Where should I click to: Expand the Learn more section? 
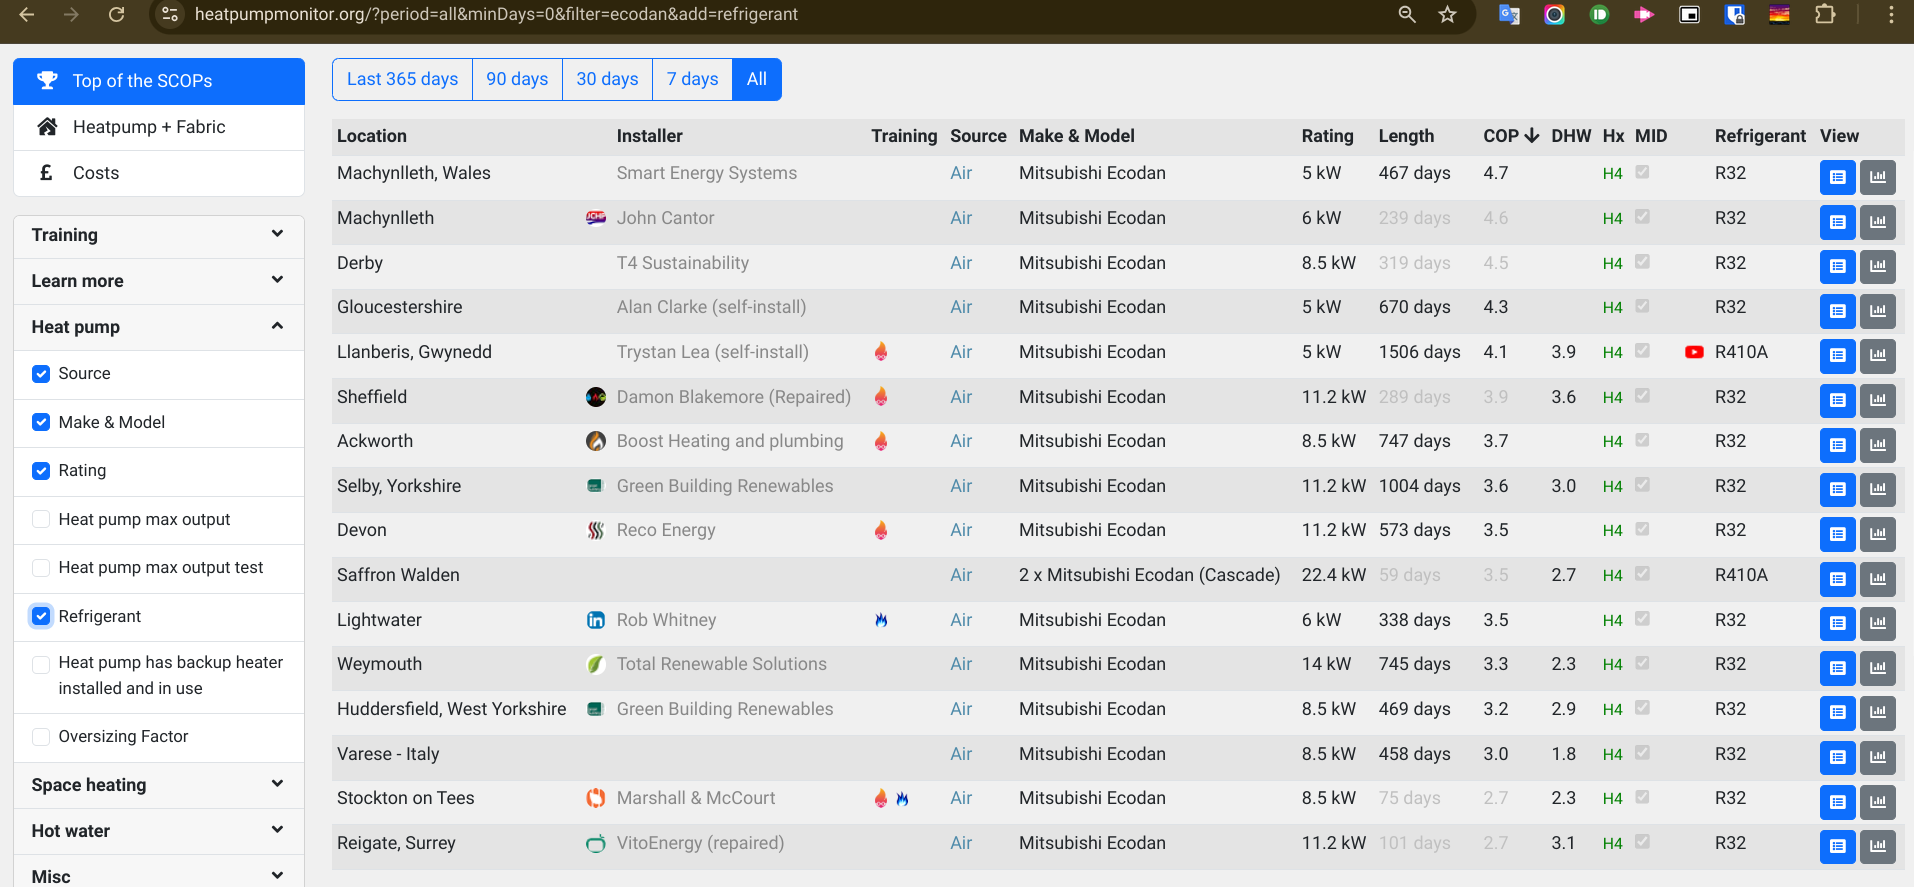coord(159,281)
